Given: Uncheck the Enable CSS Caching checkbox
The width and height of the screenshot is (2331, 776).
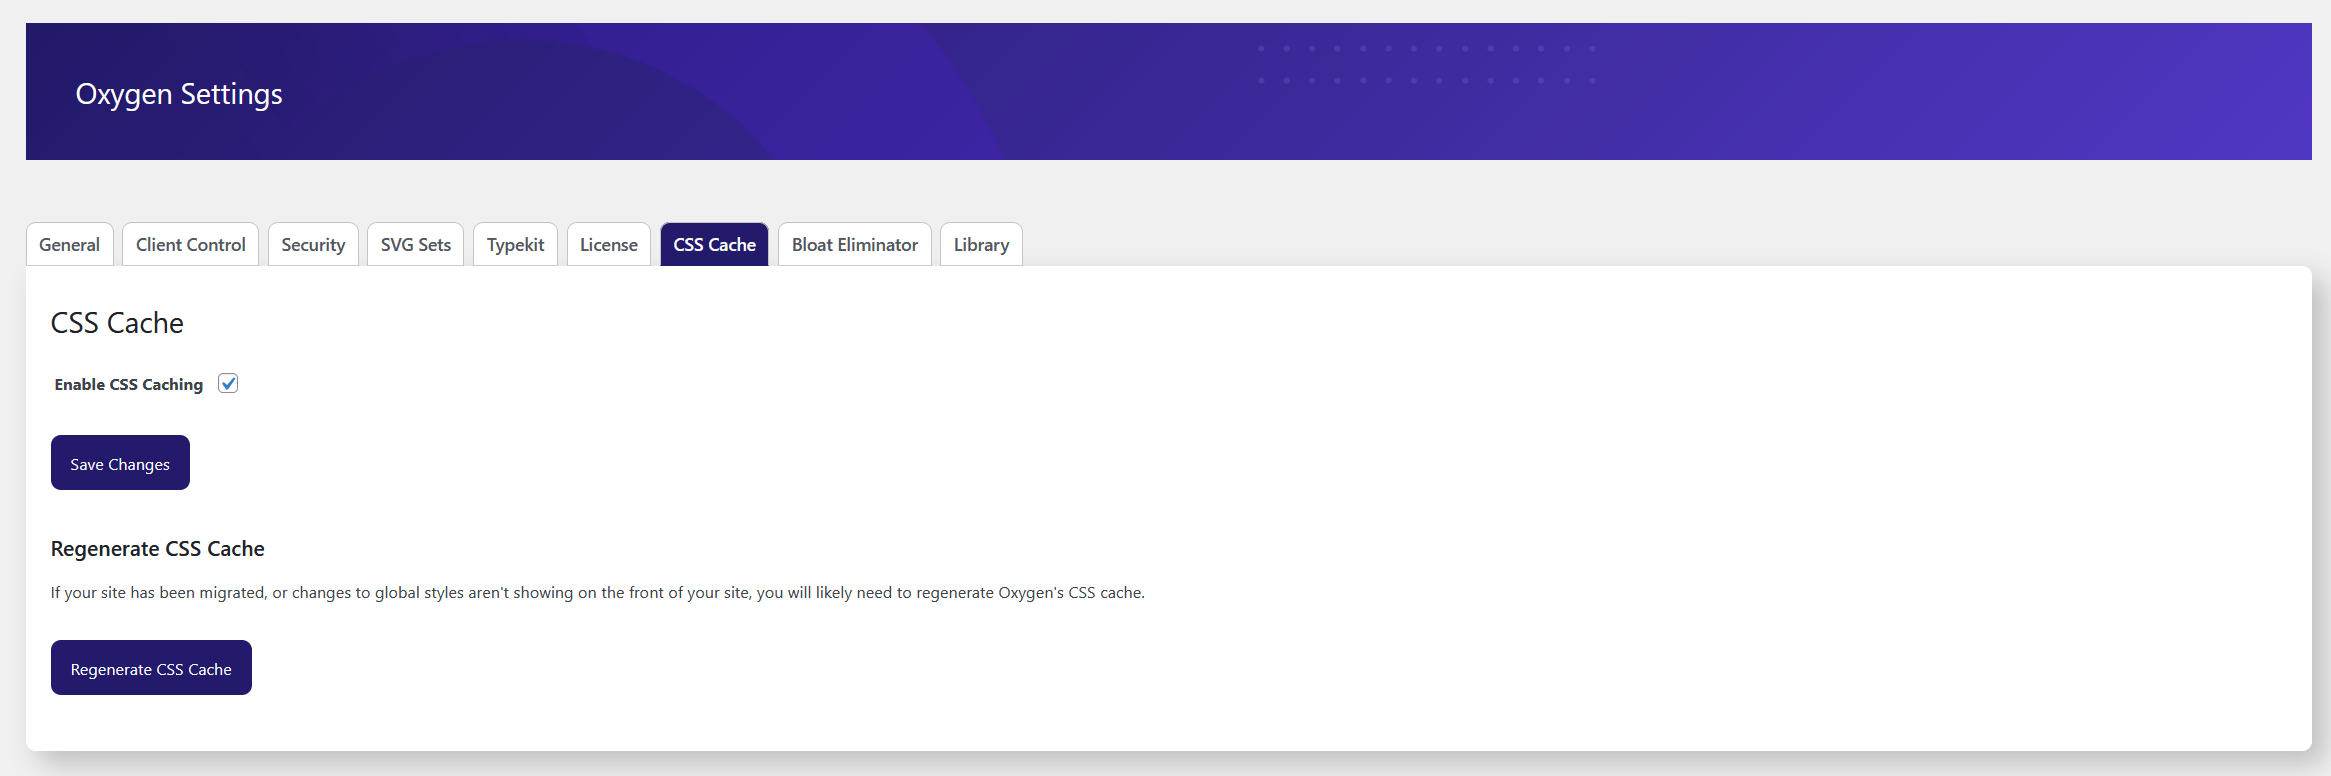Looking at the screenshot, I should (228, 384).
